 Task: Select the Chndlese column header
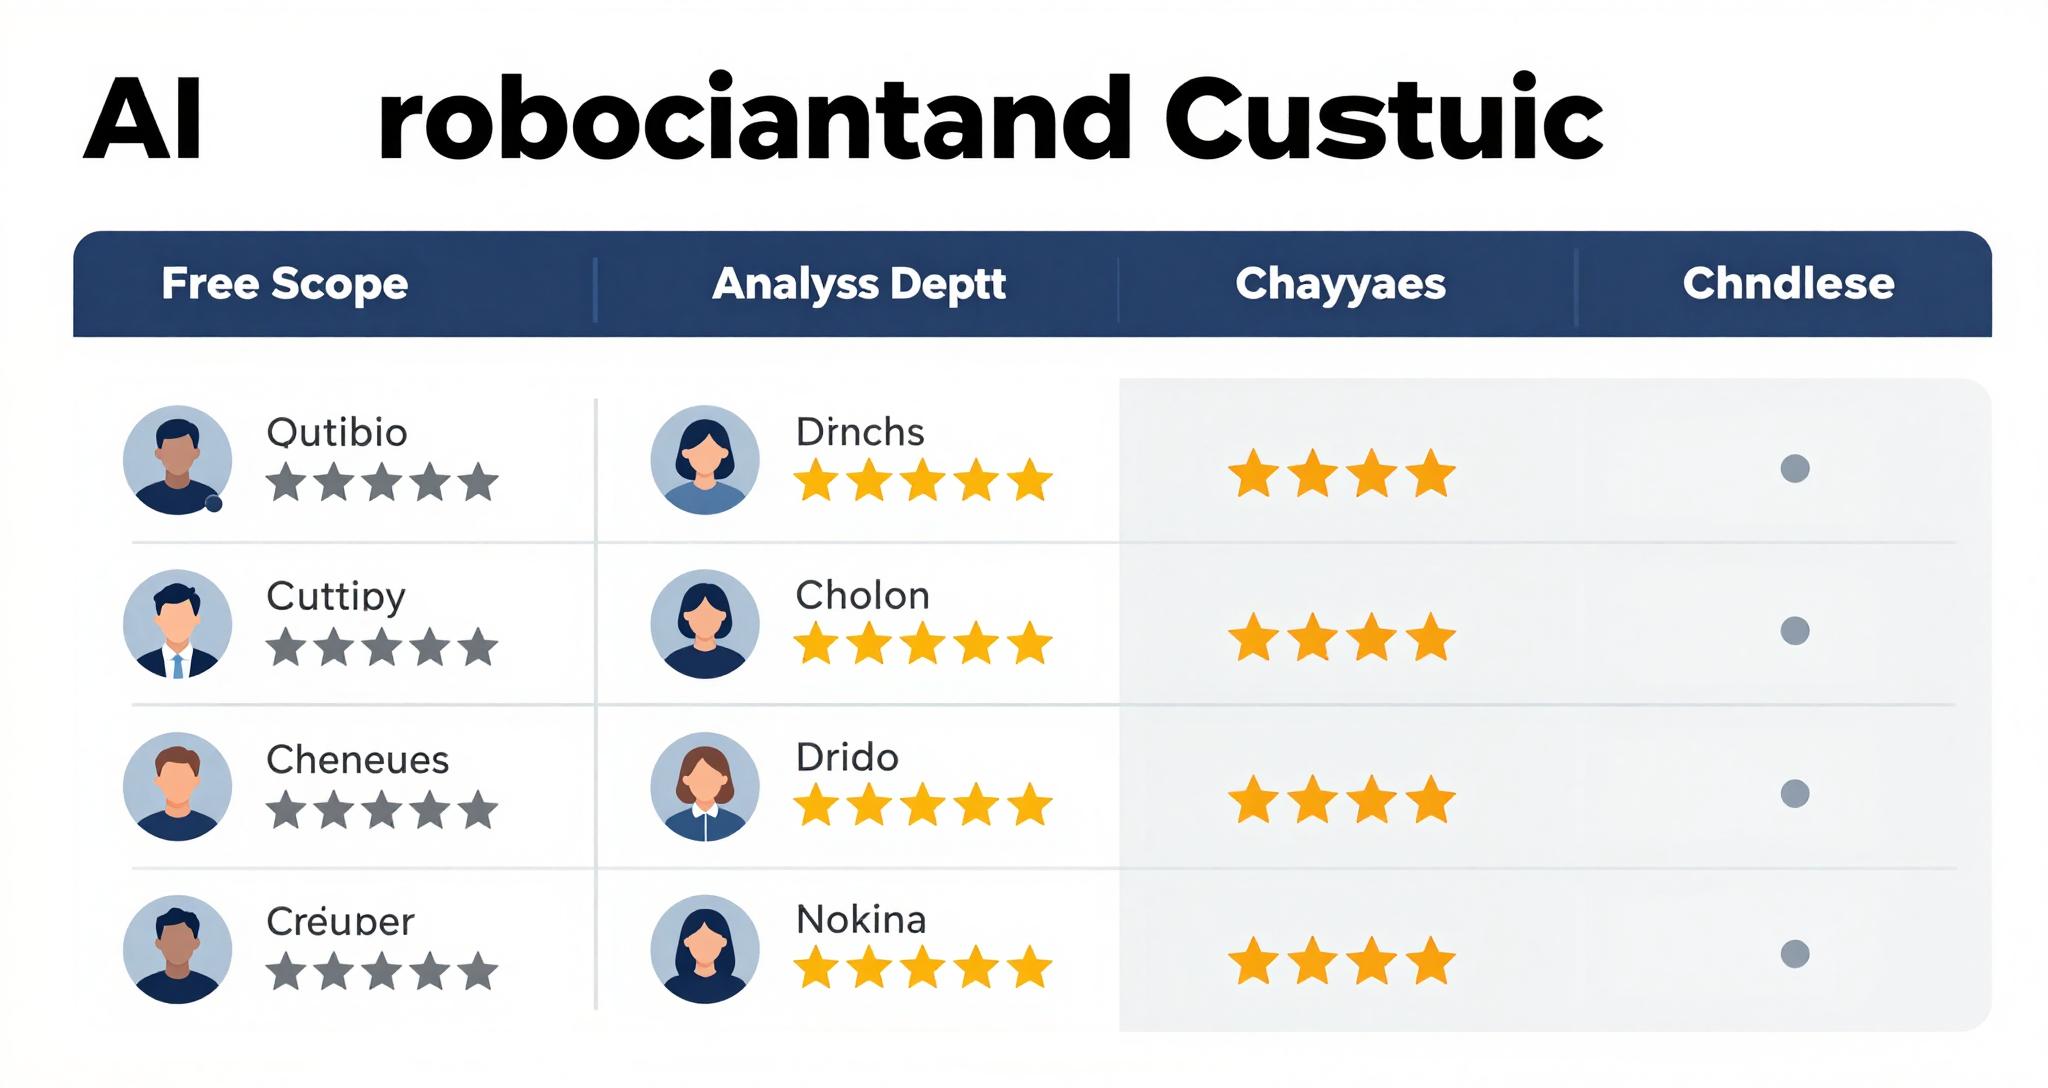pyautogui.click(x=1788, y=284)
